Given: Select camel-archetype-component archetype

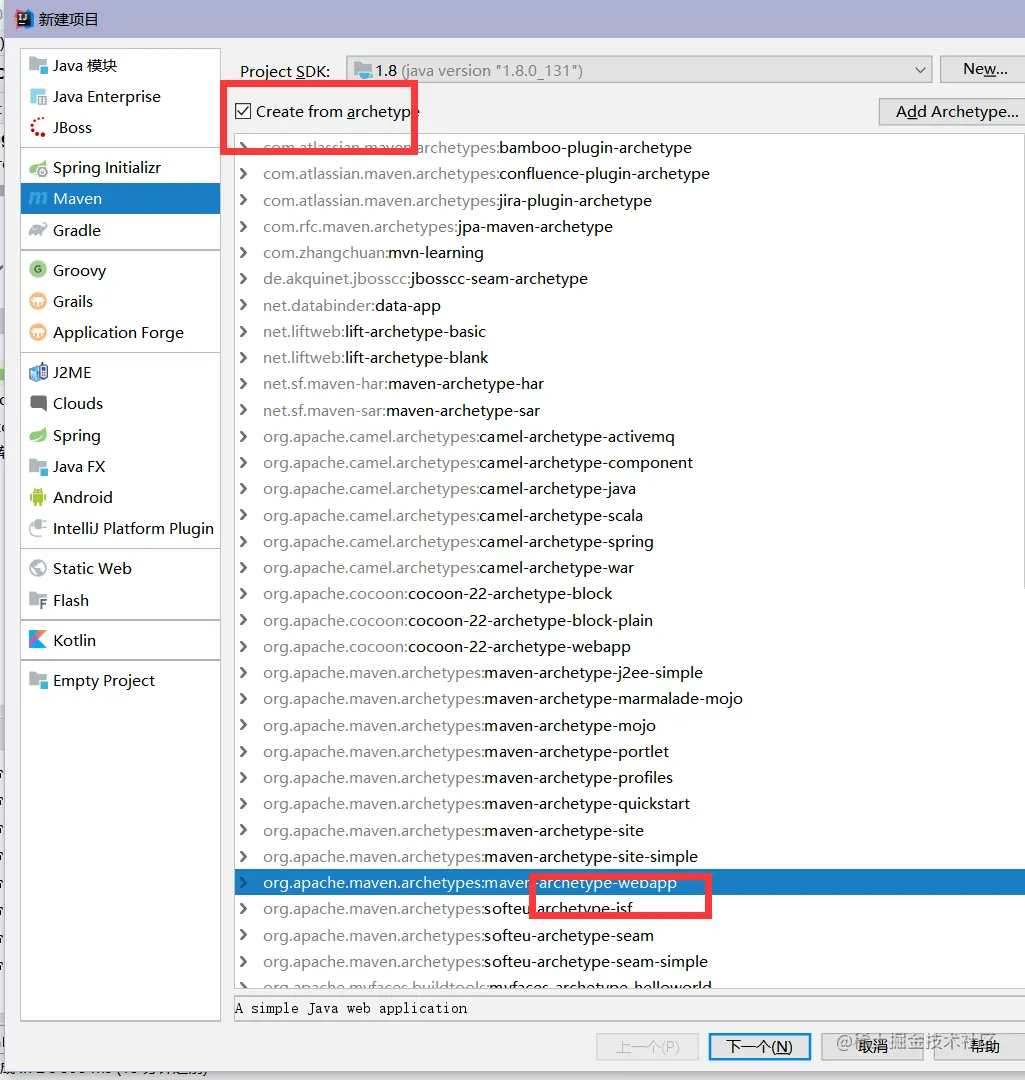Looking at the screenshot, I should point(477,463).
